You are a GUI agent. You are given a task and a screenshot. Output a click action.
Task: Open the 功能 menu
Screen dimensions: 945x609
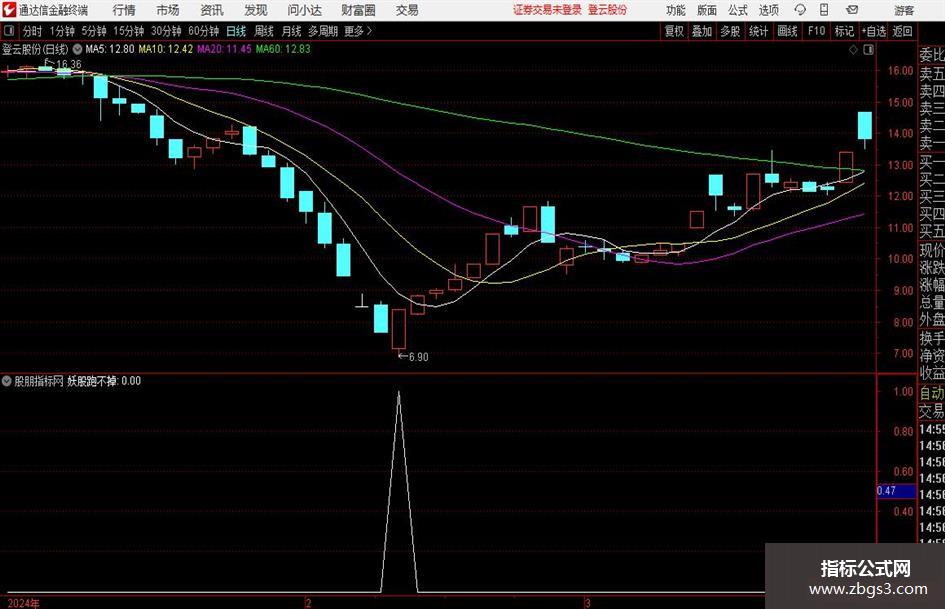(x=676, y=10)
